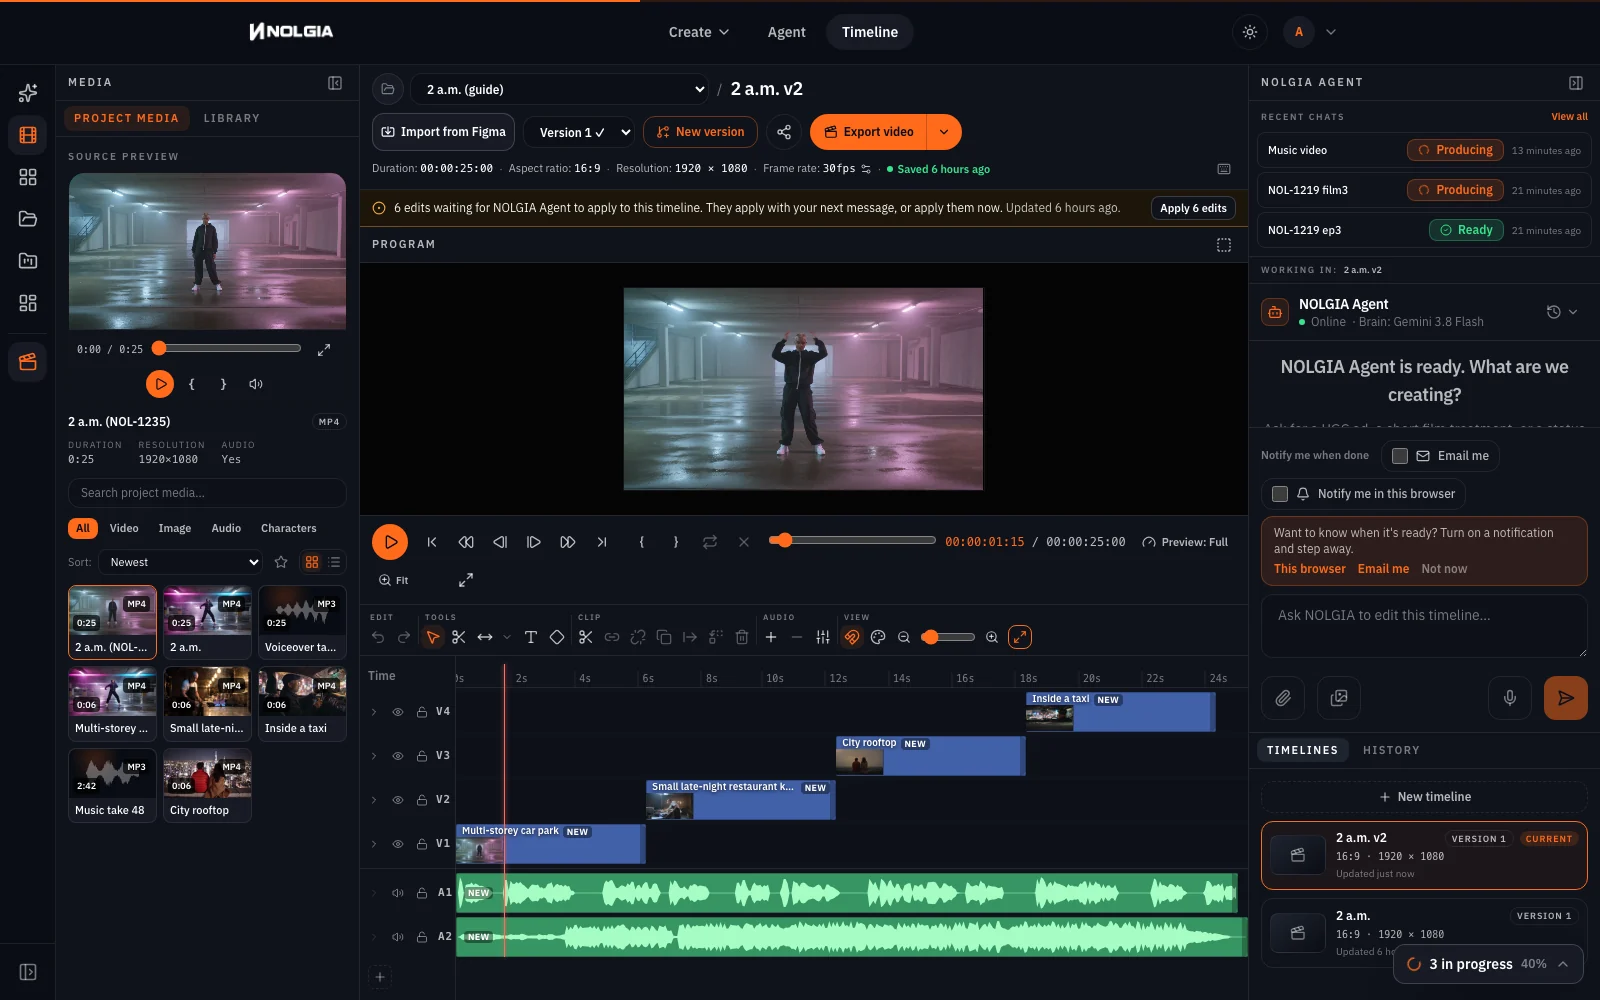The width and height of the screenshot is (1600, 1000).
Task: Filter media by Characters
Action: [289, 528]
